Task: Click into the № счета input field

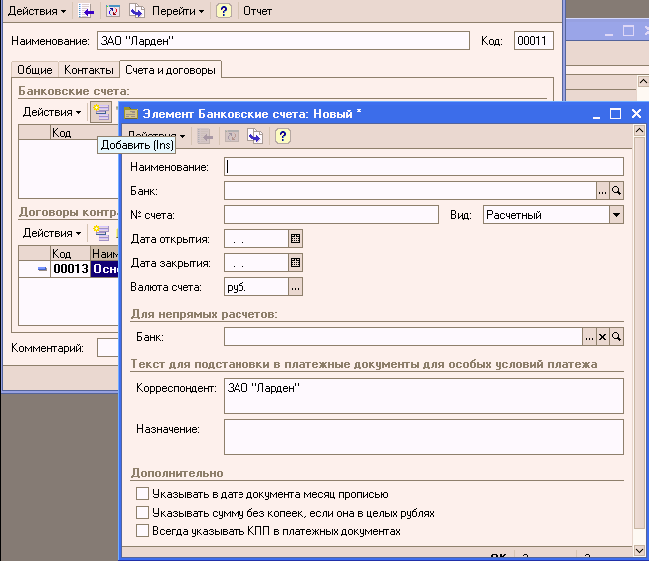Action: pos(331,214)
